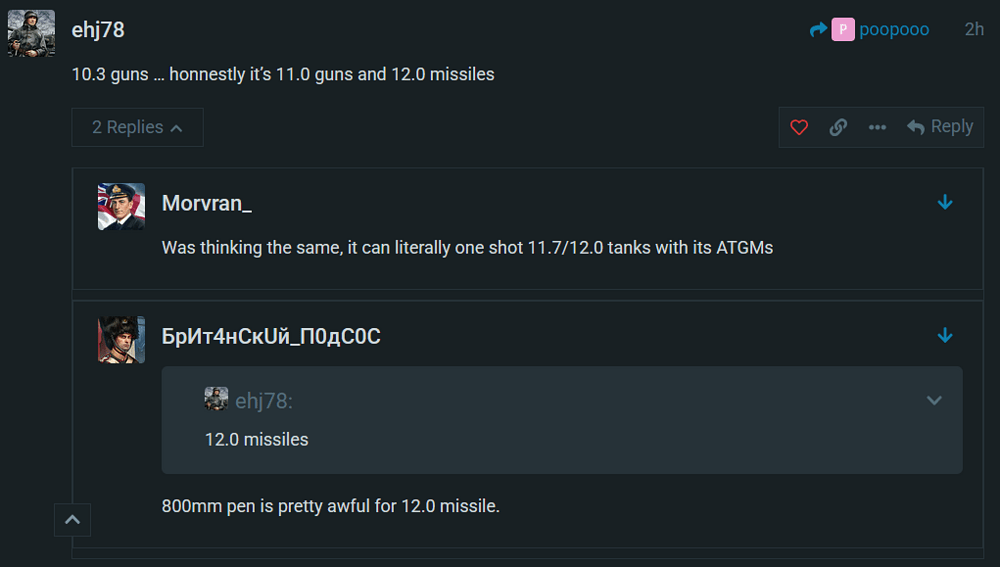Viewport: 1000px width, 567px height.
Task: Open ehj78 username link
Action: pos(98,30)
